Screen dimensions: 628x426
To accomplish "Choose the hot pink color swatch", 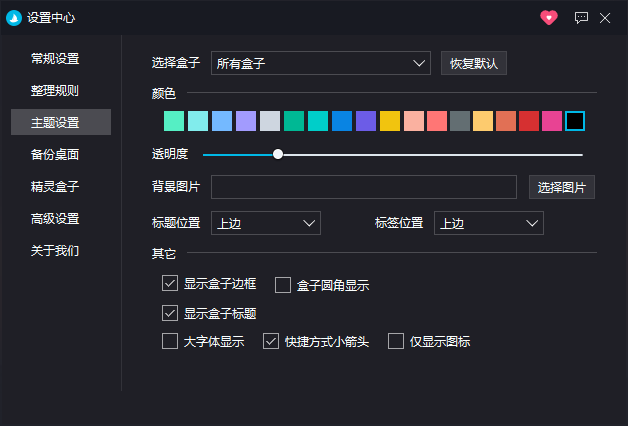I will coord(552,121).
